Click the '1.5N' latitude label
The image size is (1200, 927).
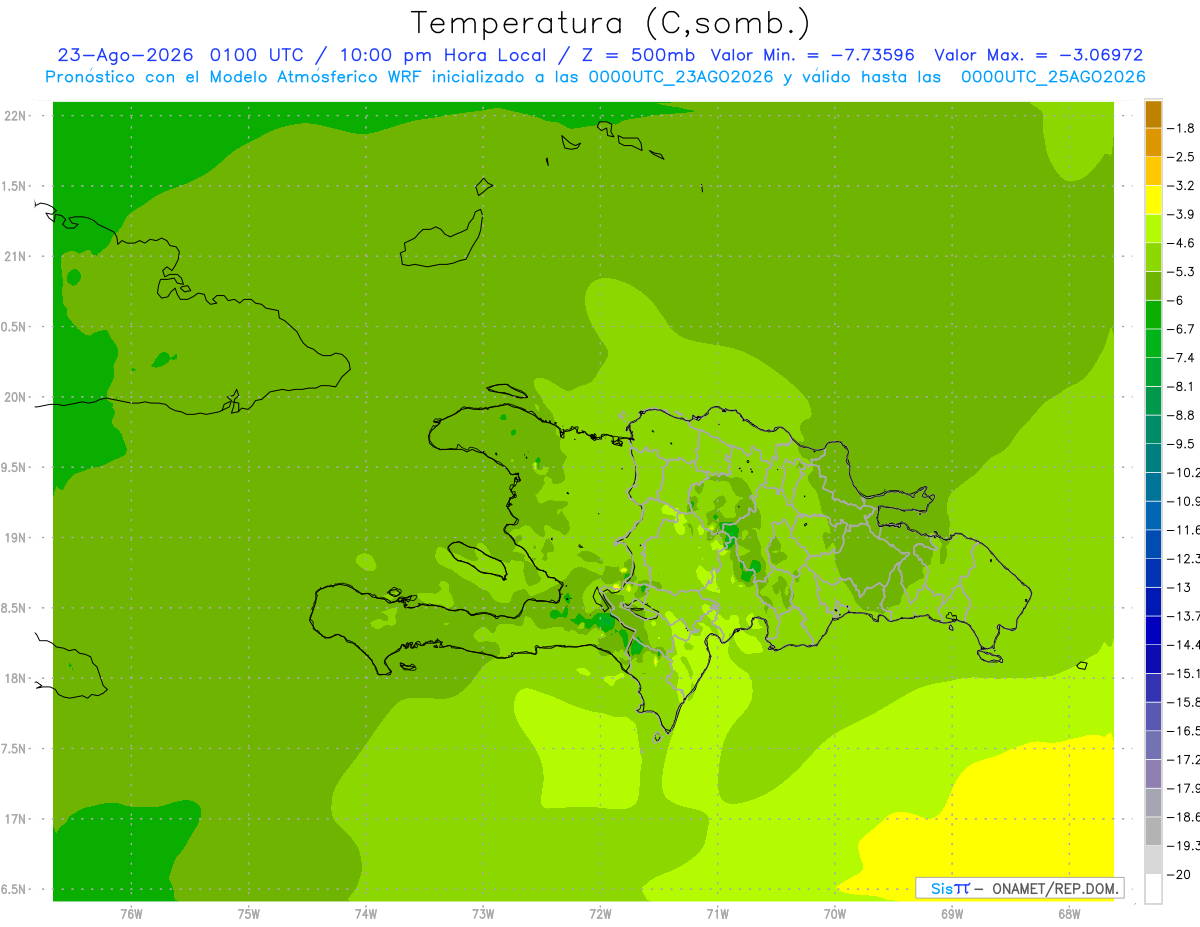13,186
